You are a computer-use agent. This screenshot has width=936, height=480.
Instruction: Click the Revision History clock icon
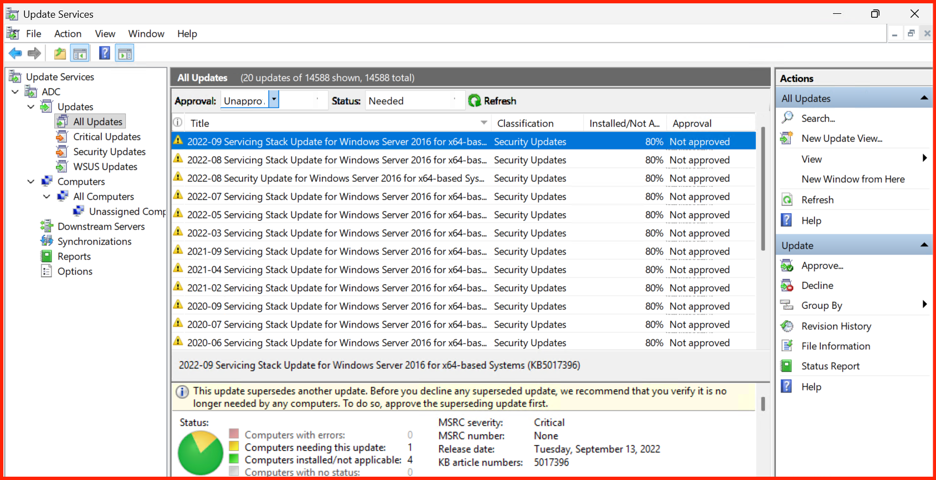(x=787, y=326)
